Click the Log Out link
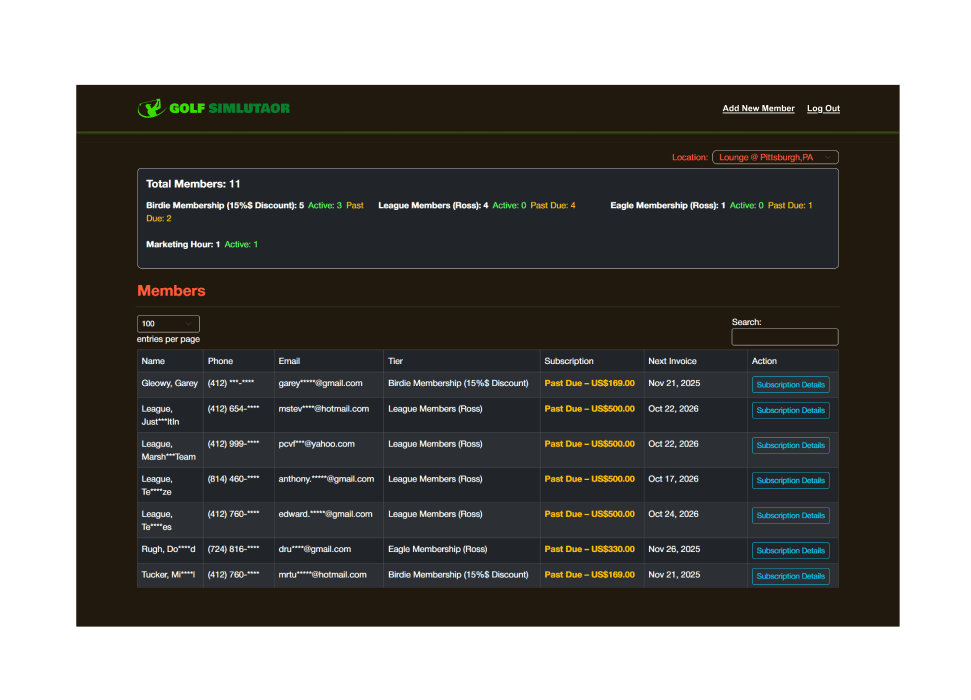This screenshot has width=971, height=700. pos(823,109)
